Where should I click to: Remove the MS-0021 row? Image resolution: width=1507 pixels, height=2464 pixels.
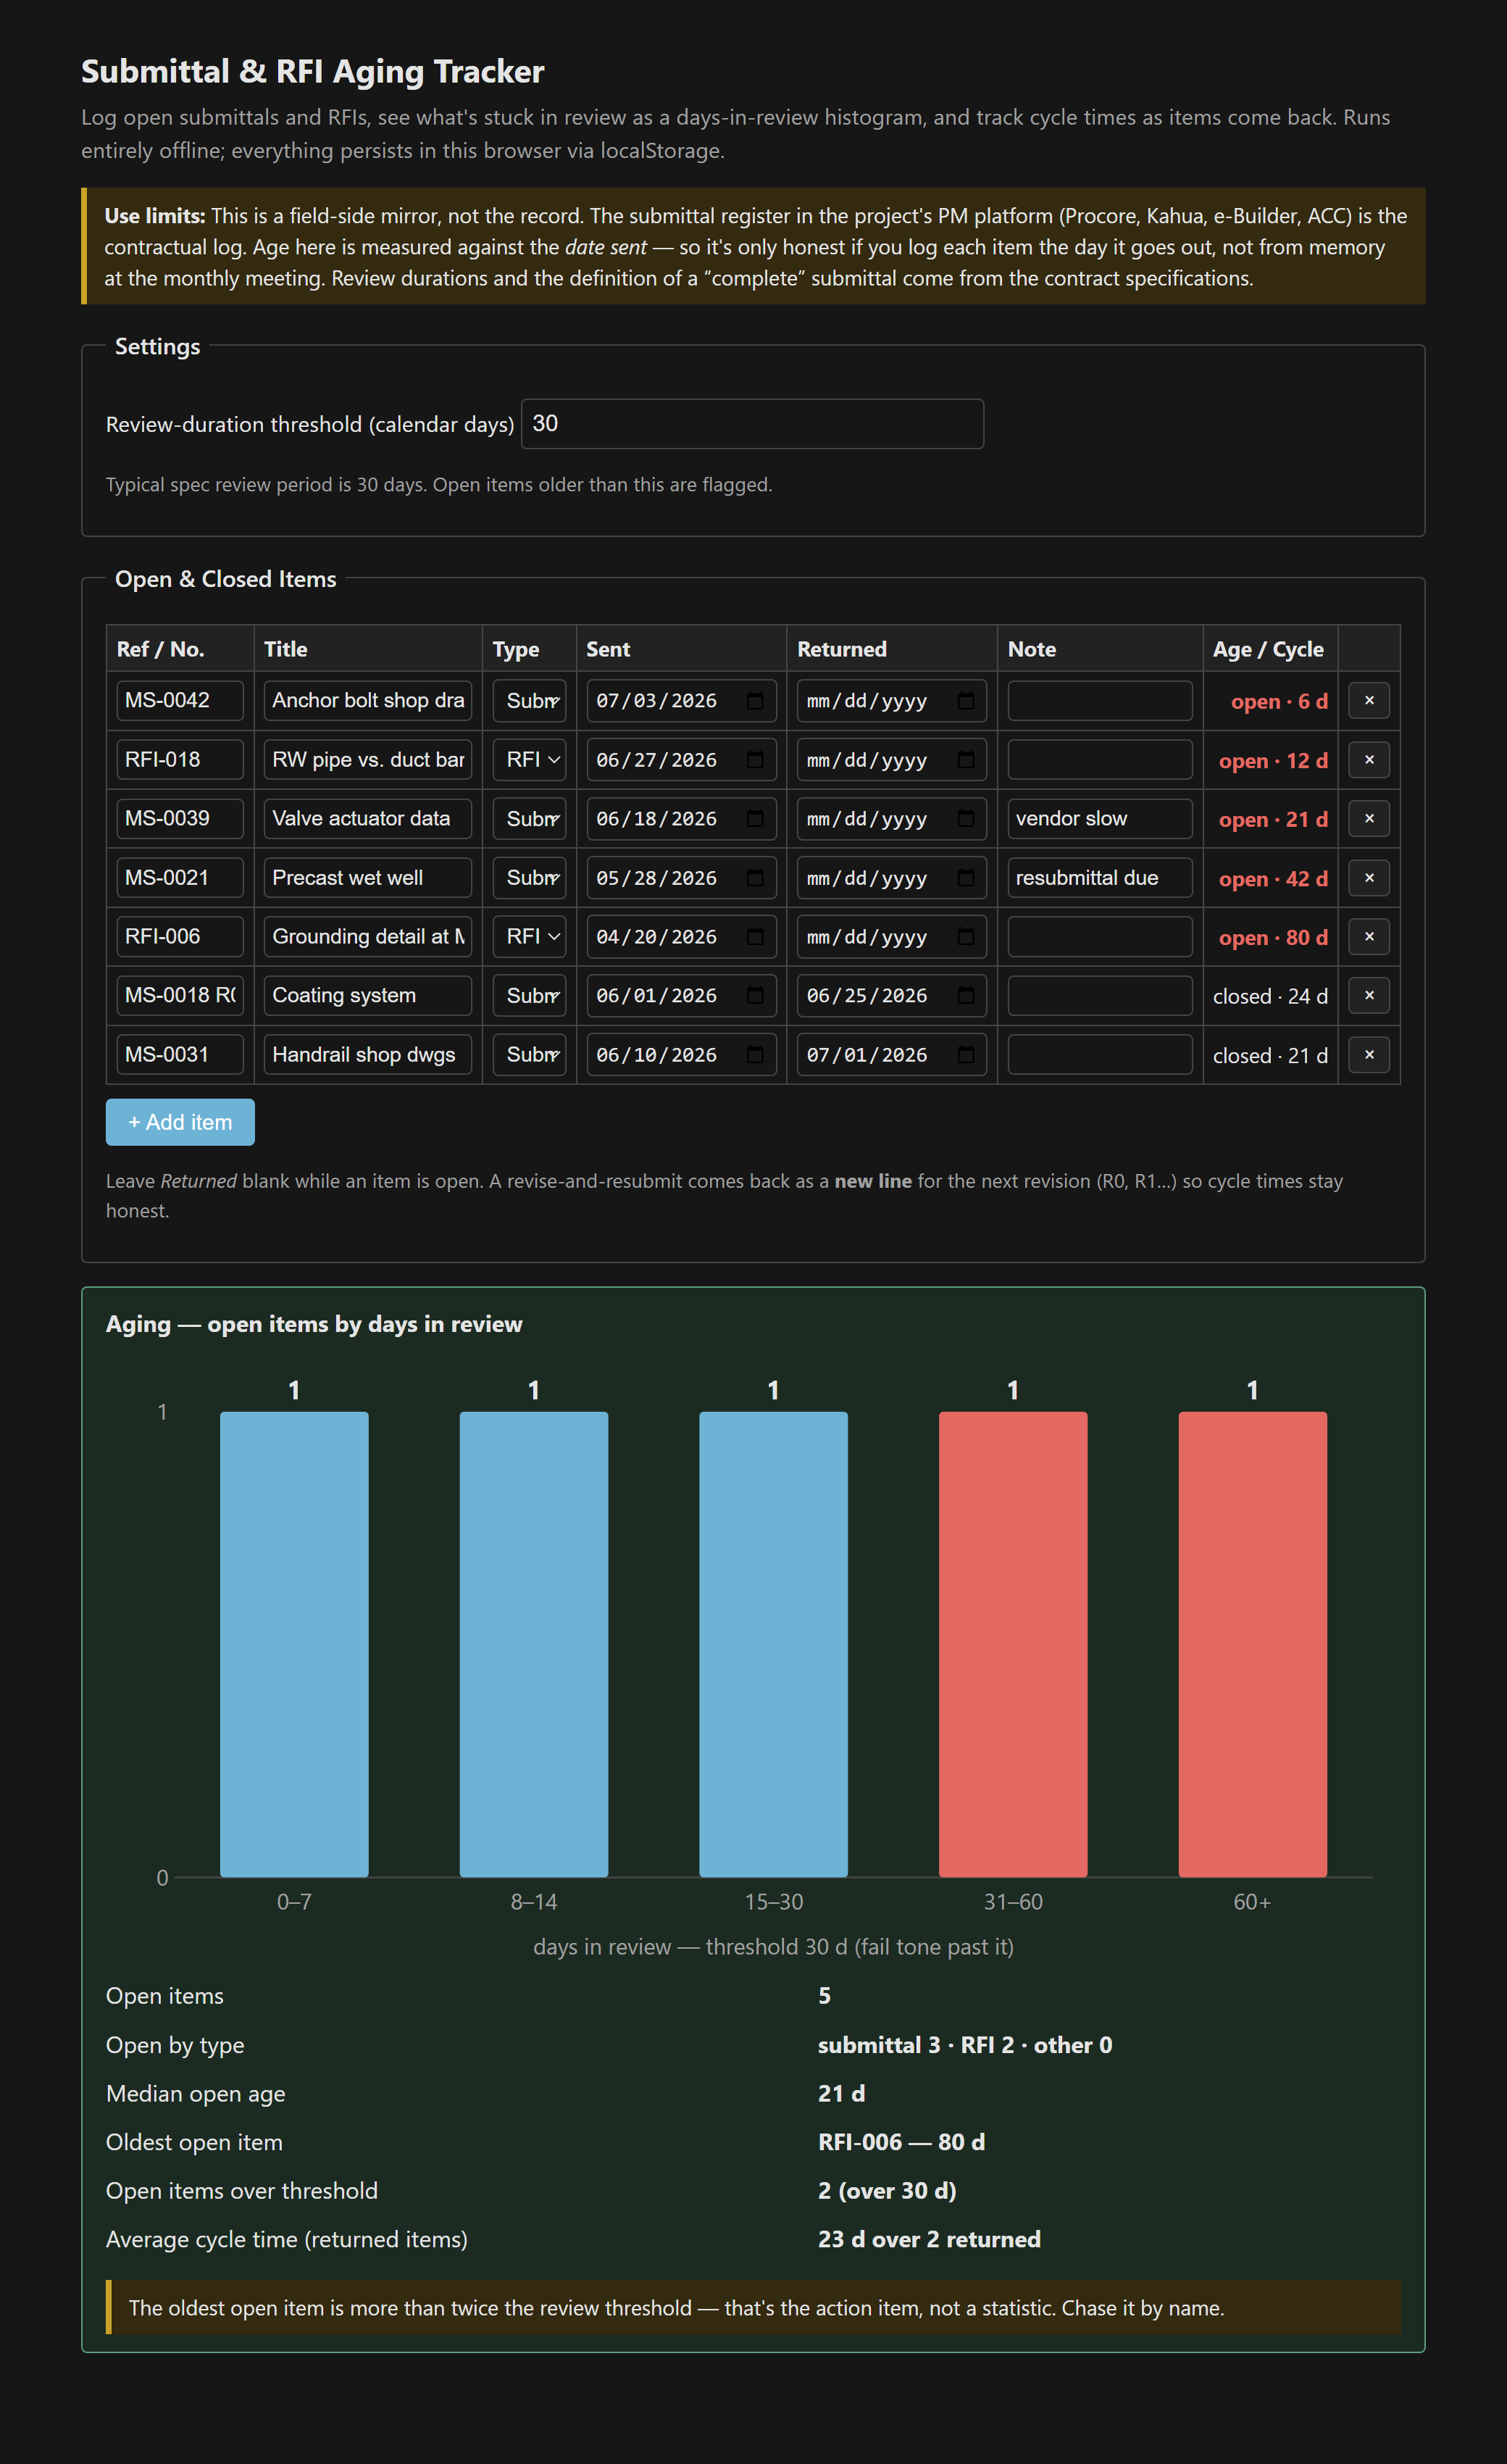(x=1368, y=877)
